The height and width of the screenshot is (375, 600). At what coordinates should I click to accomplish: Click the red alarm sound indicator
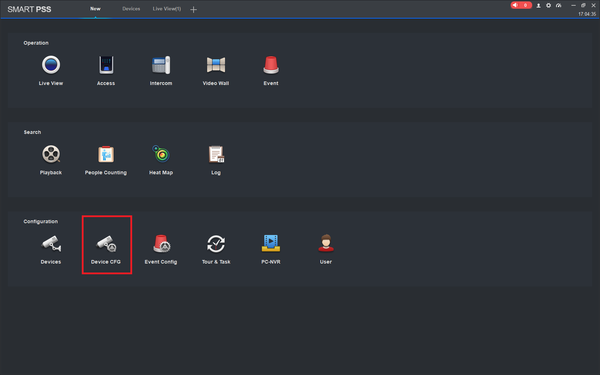coord(521,5)
